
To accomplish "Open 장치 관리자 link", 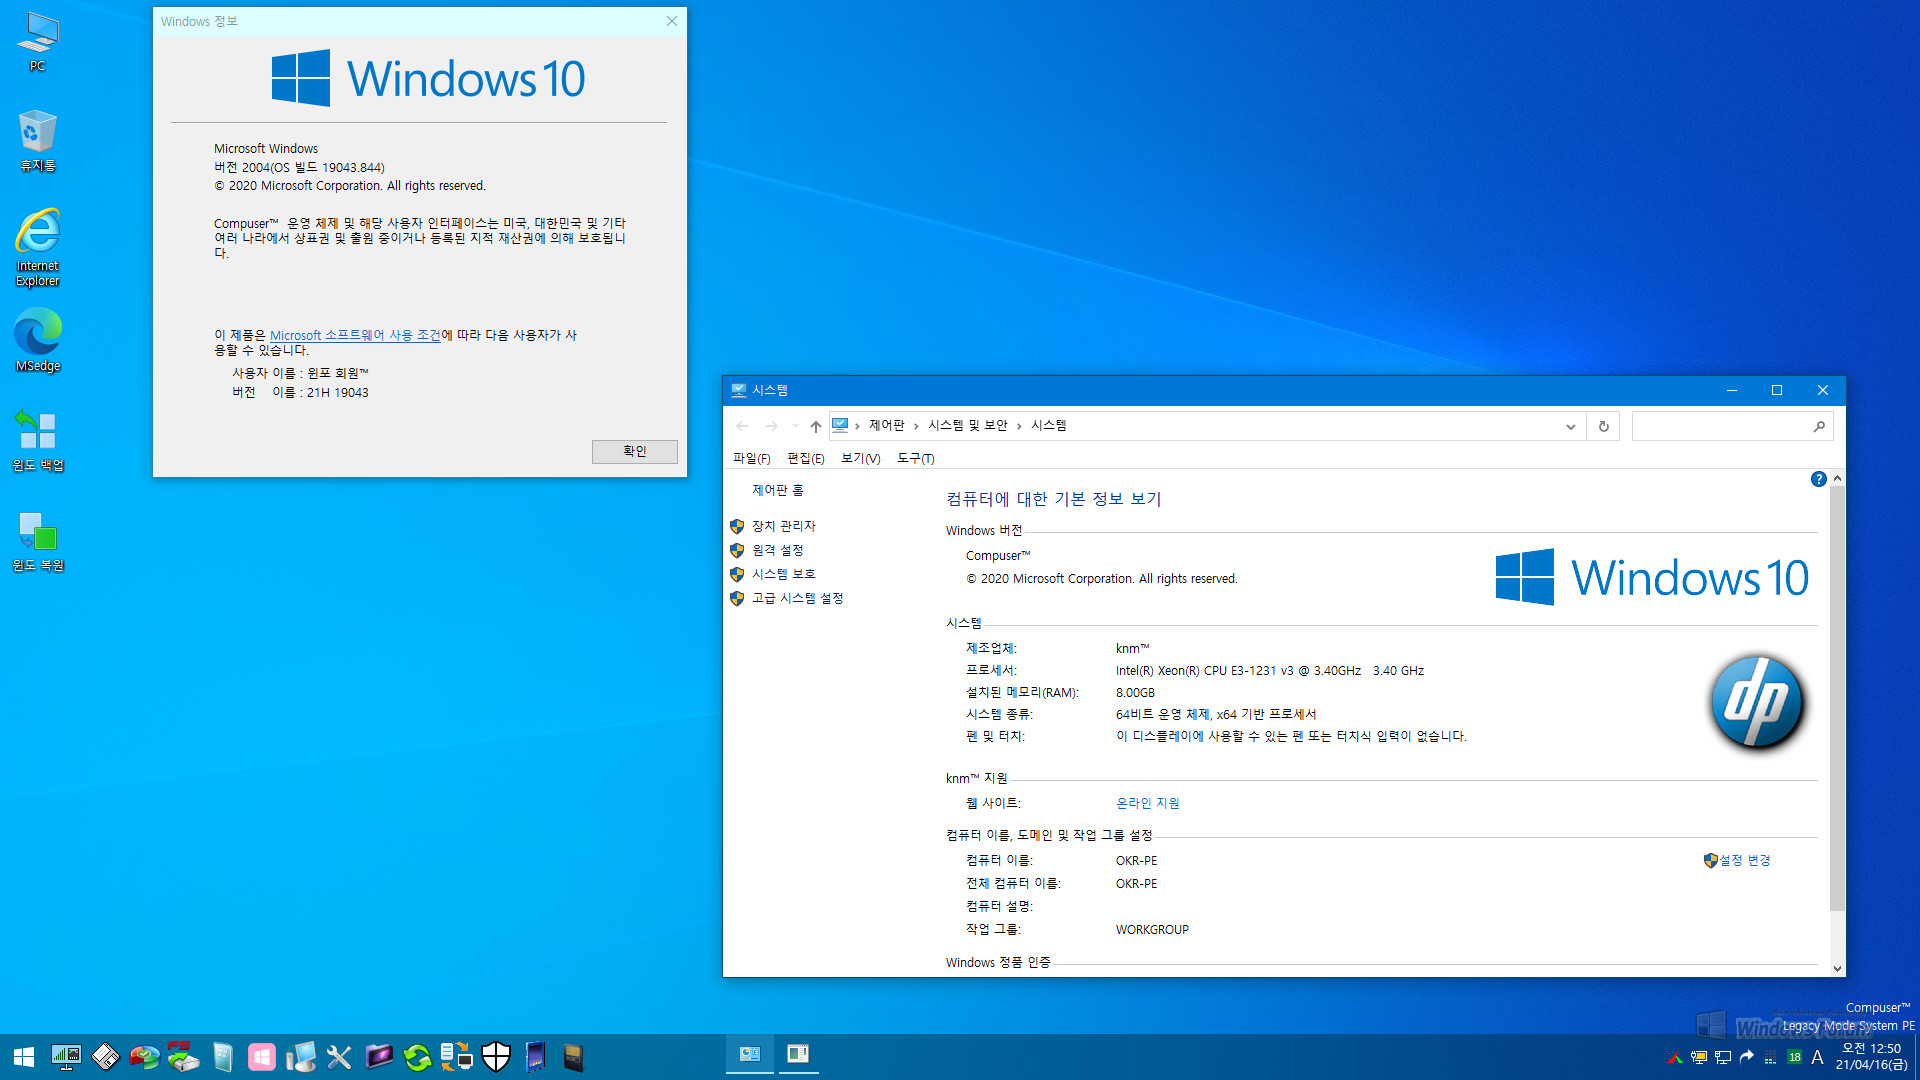I will [784, 526].
